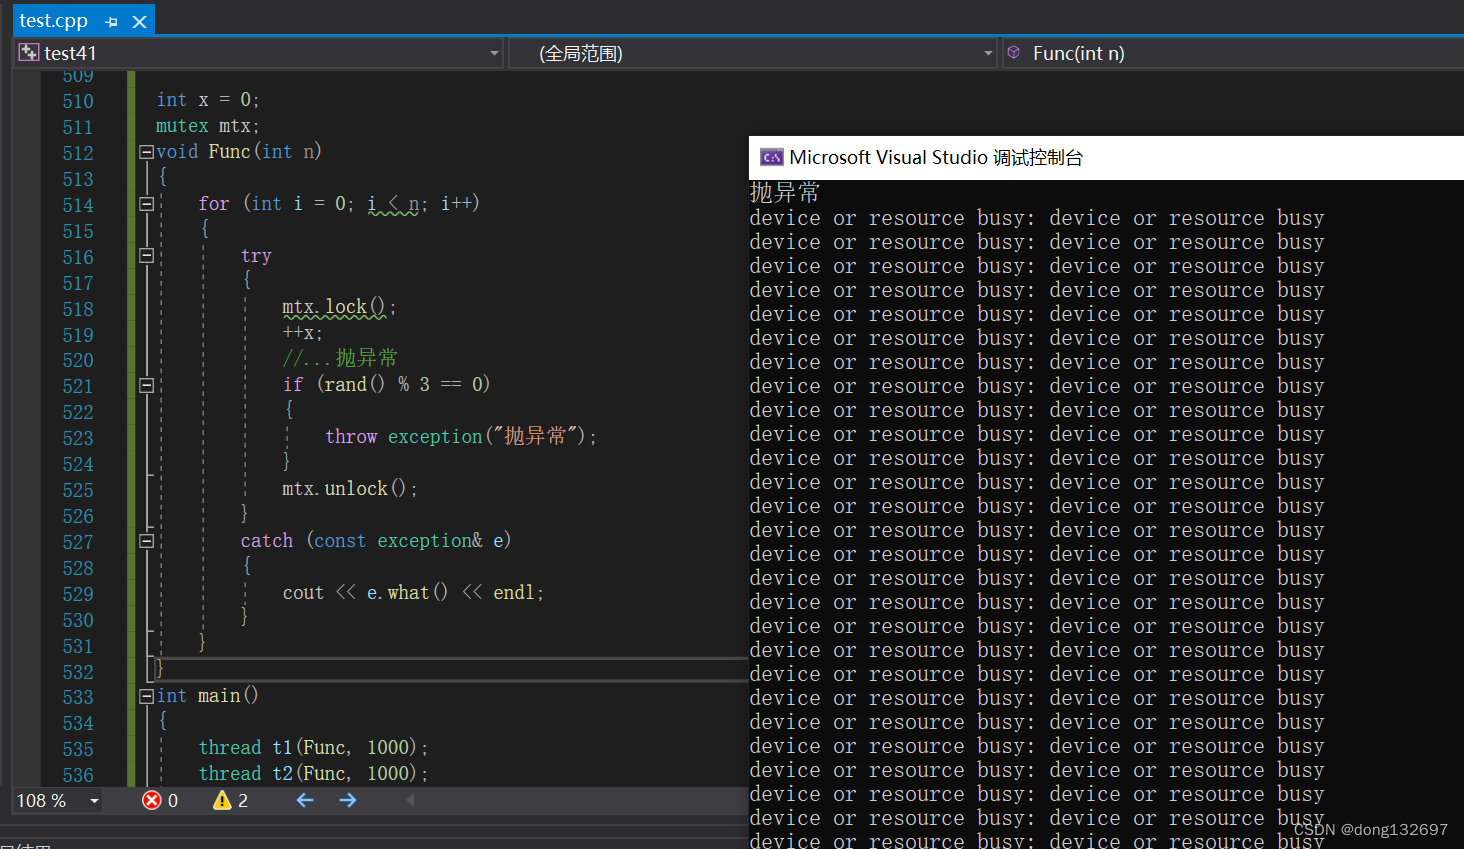Click line number 510
Viewport: 1464px width, 849px height.
78,101
